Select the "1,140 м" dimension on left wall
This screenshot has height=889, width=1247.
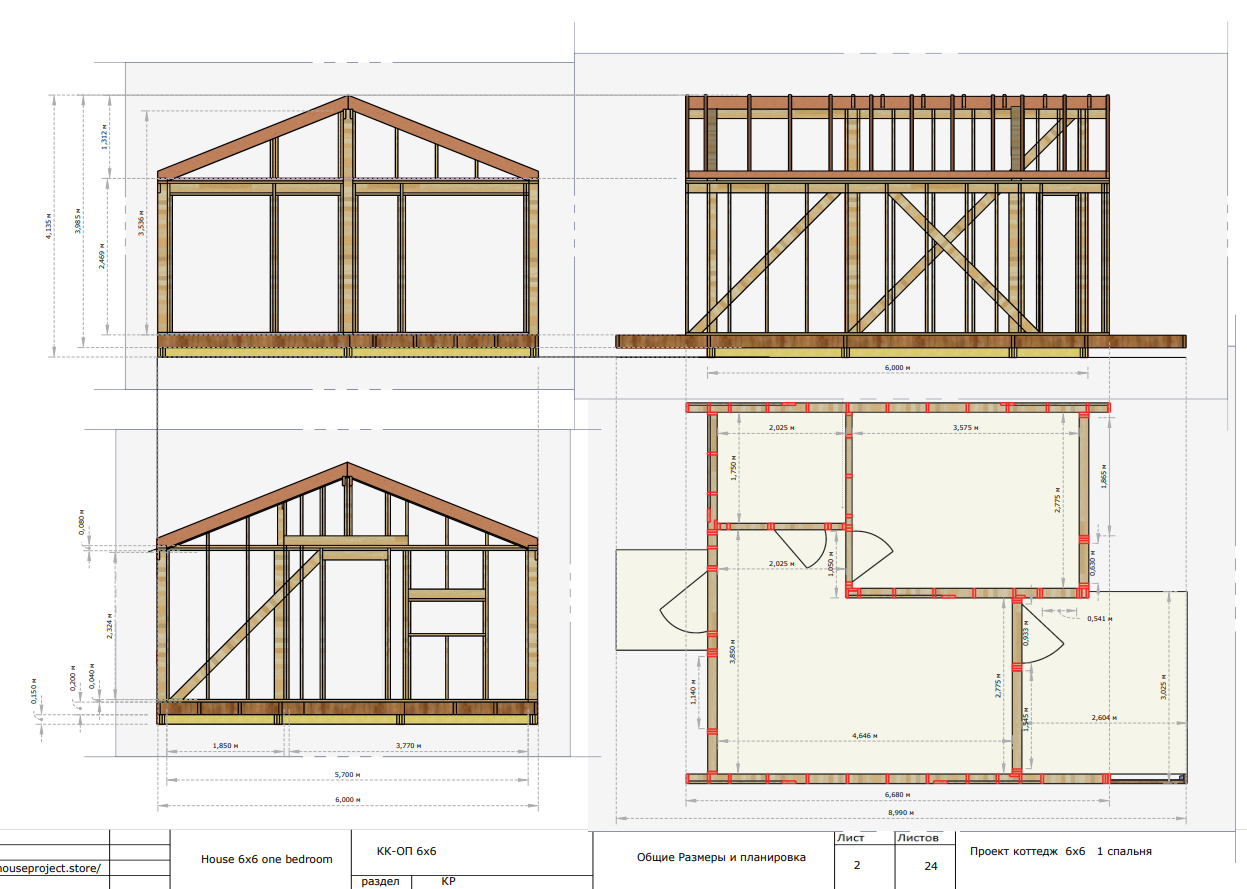[x=693, y=691]
